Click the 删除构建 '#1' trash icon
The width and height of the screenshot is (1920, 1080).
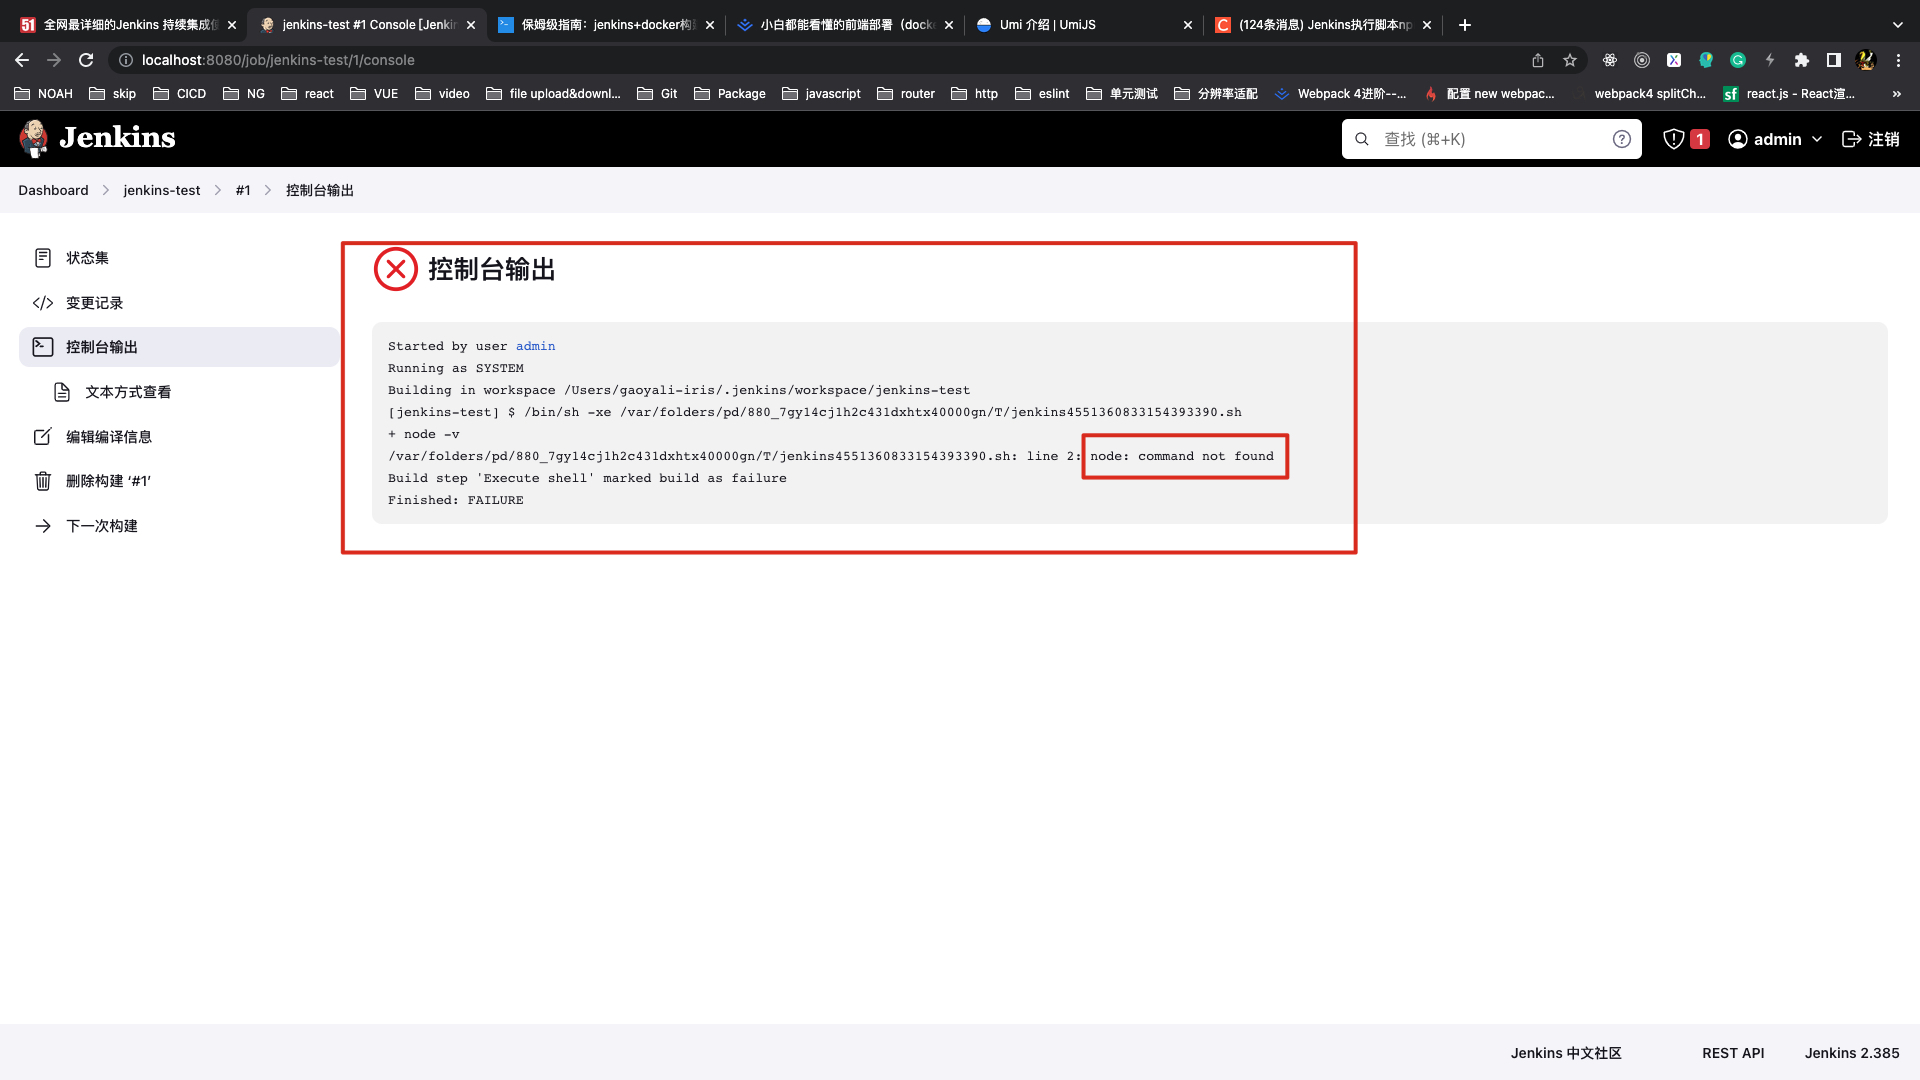point(43,481)
